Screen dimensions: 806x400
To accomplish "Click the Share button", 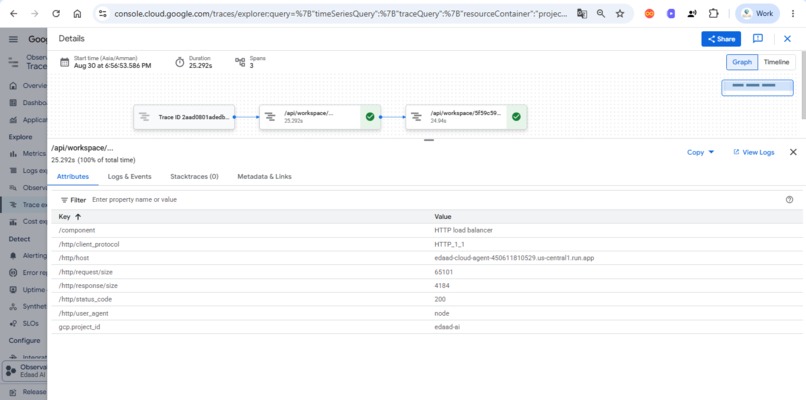I will pos(721,39).
